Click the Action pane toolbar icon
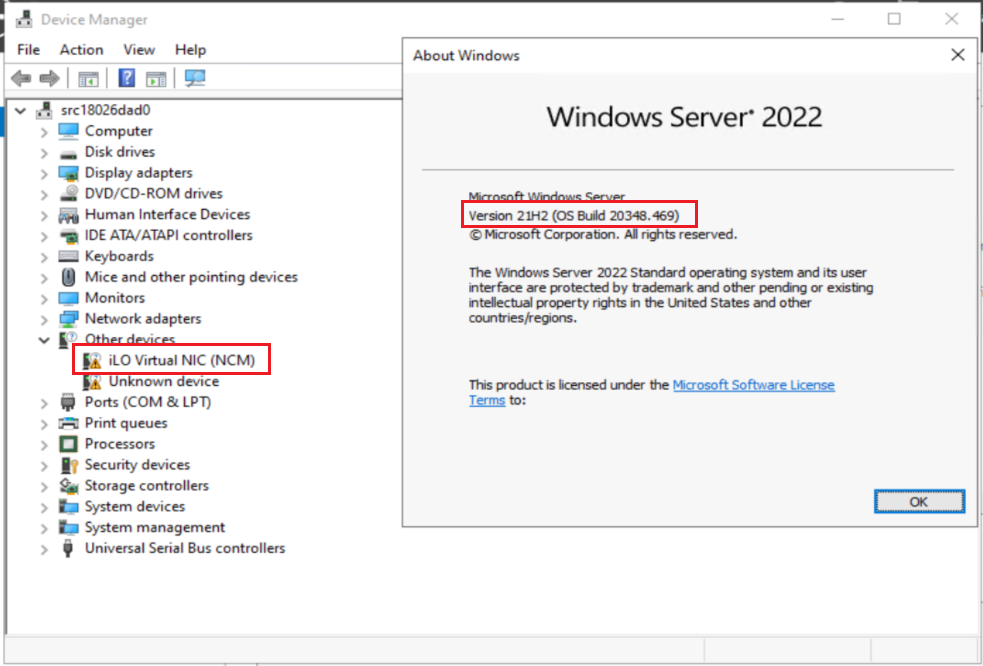 [x=156, y=79]
